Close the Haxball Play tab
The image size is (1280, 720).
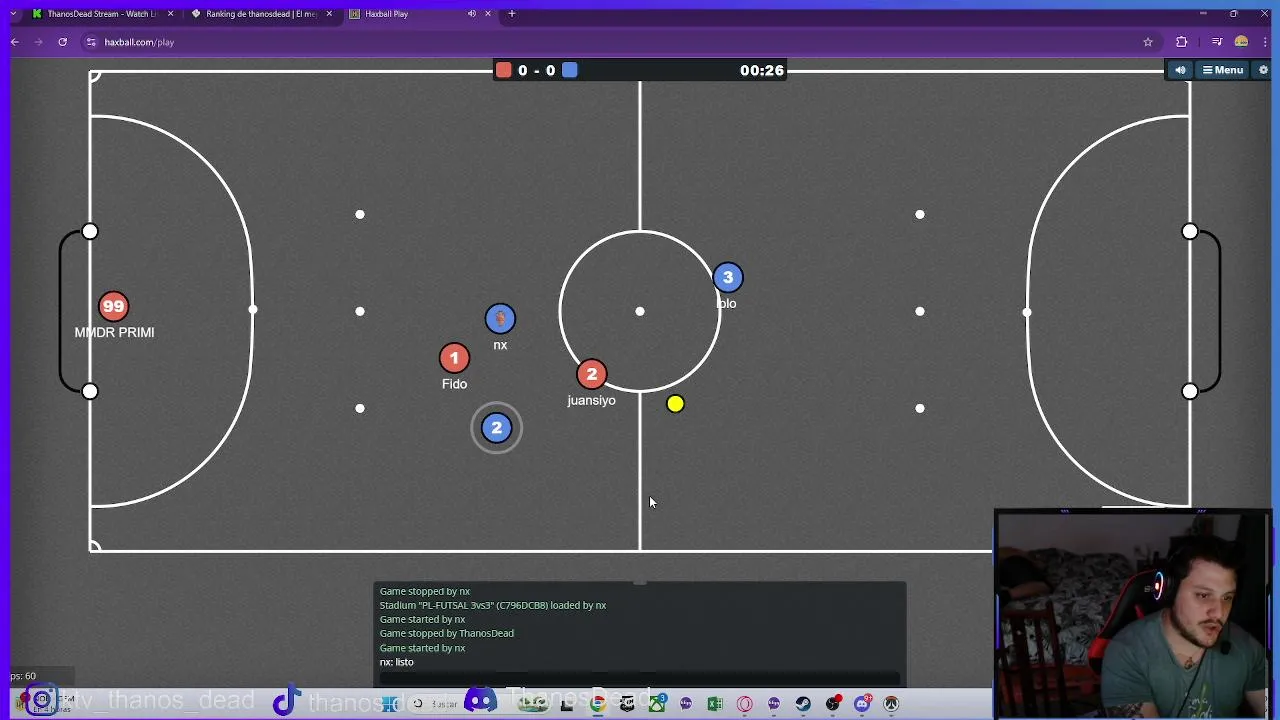(487, 14)
